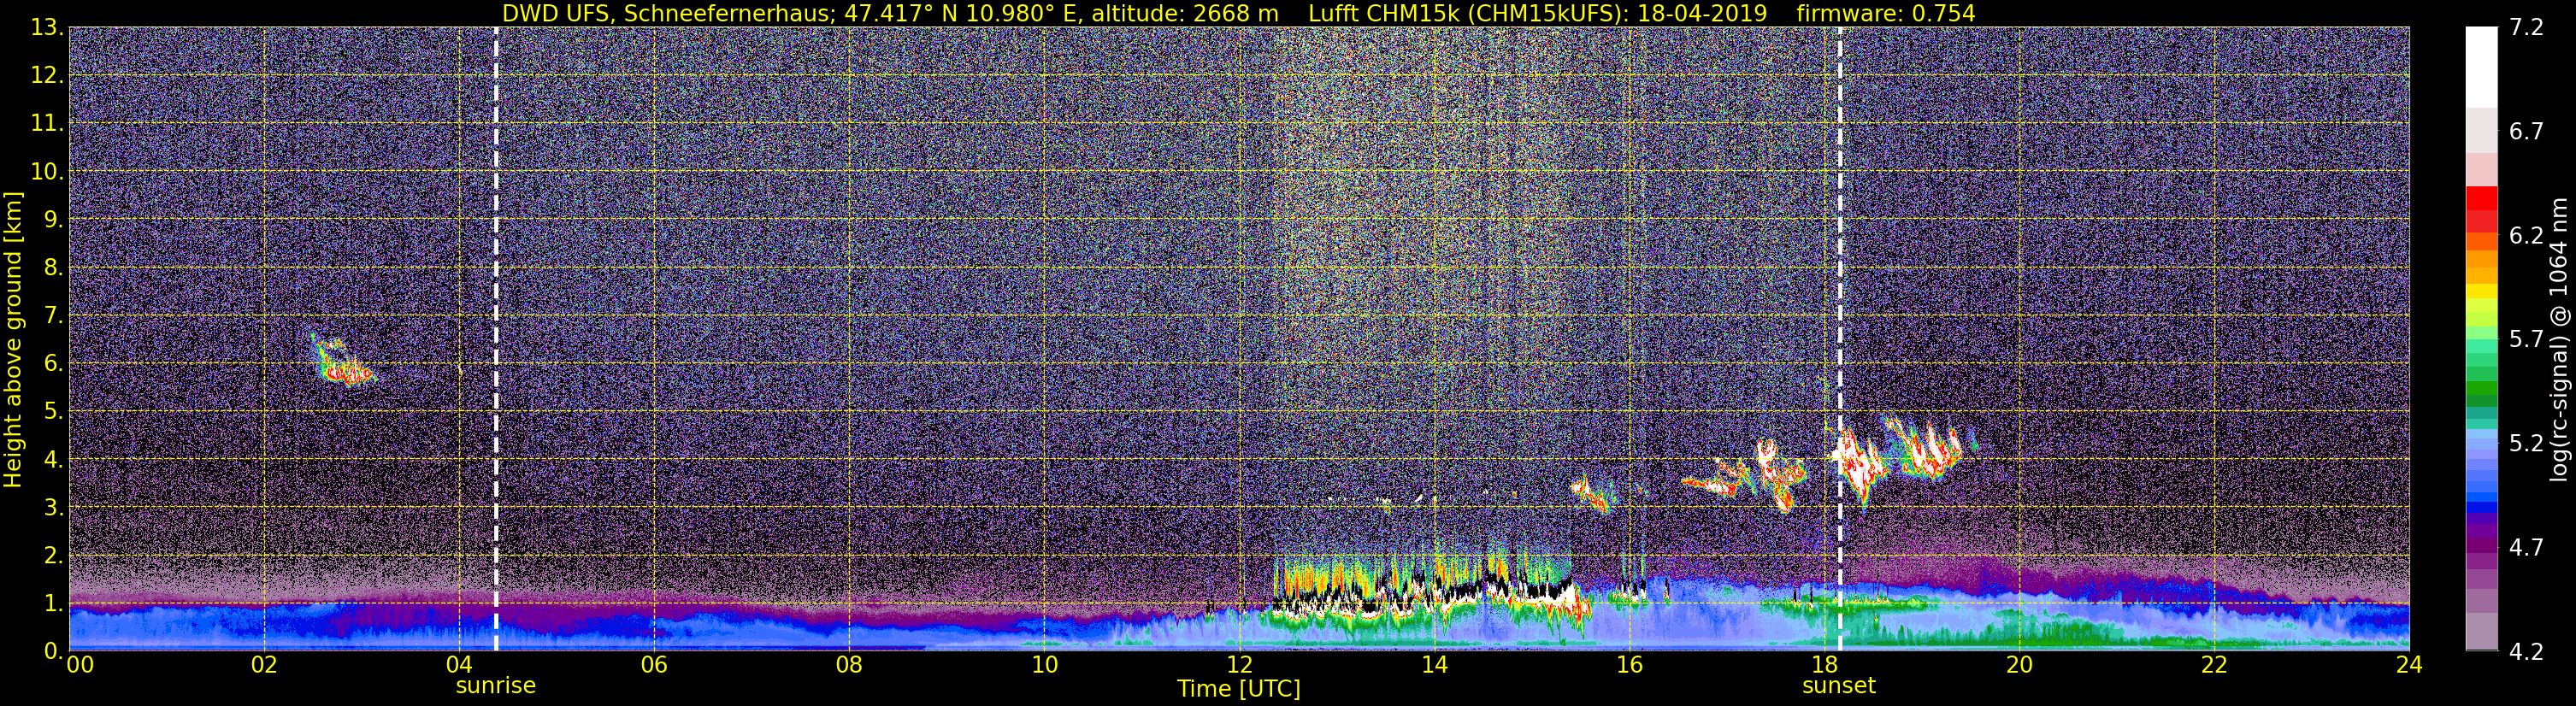Click the log(rc-signal) @ 1064 nm colorbar label
Screen dimensions: 2576x706
point(2558,340)
